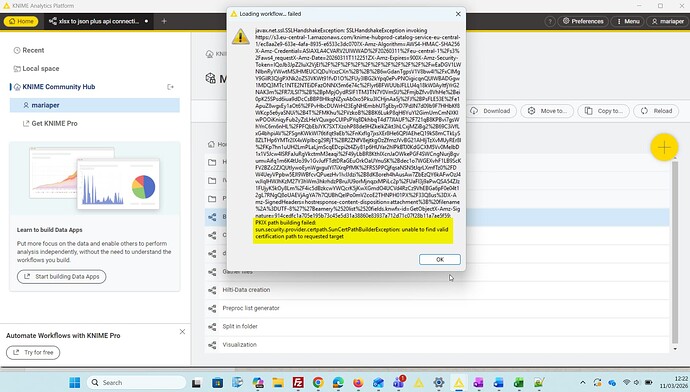Click the Data Apps illustration thumbnail
This screenshot has width=690, height=392.
(x=95, y=178)
